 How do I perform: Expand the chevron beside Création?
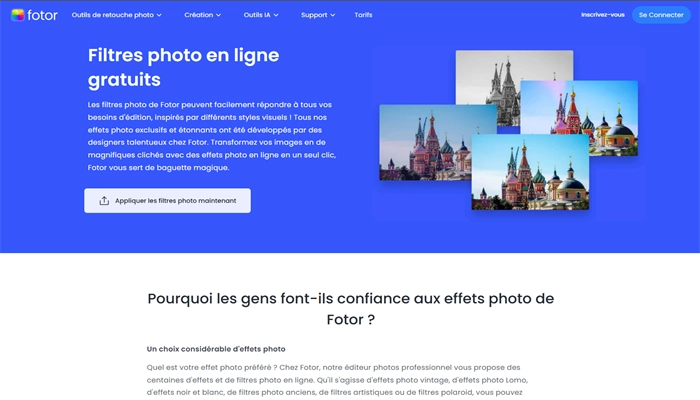pos(218,15)
